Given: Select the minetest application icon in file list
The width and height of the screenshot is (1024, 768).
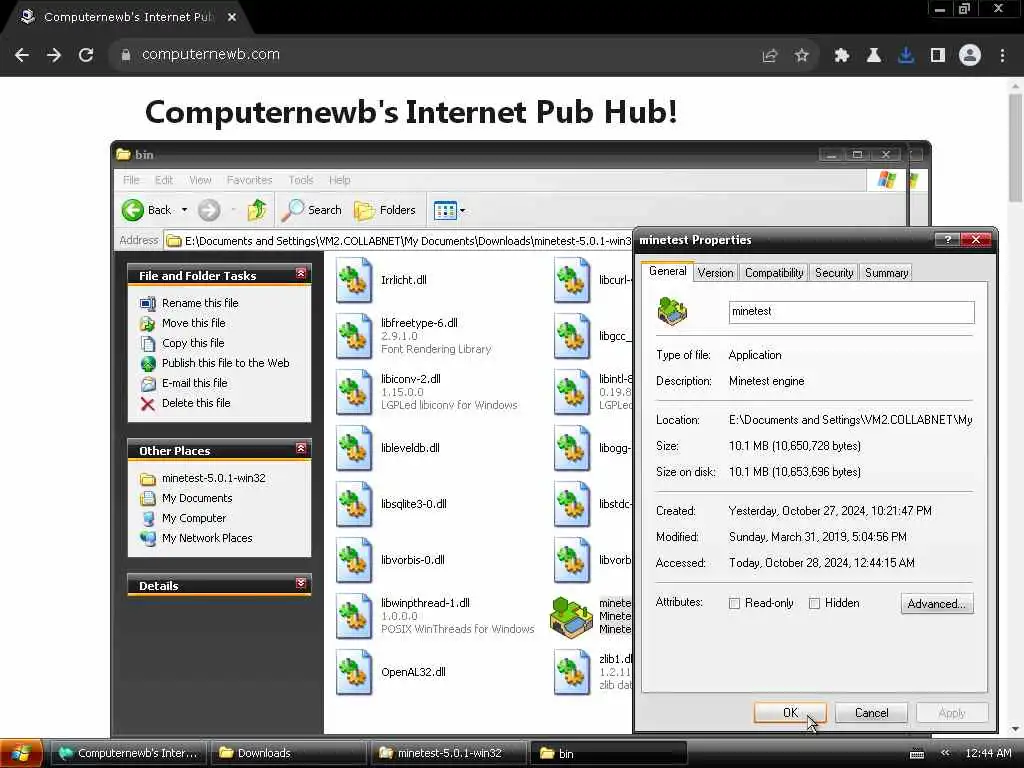Looking at the screenshot, I should pyautogui.click(x=571, y=616).
